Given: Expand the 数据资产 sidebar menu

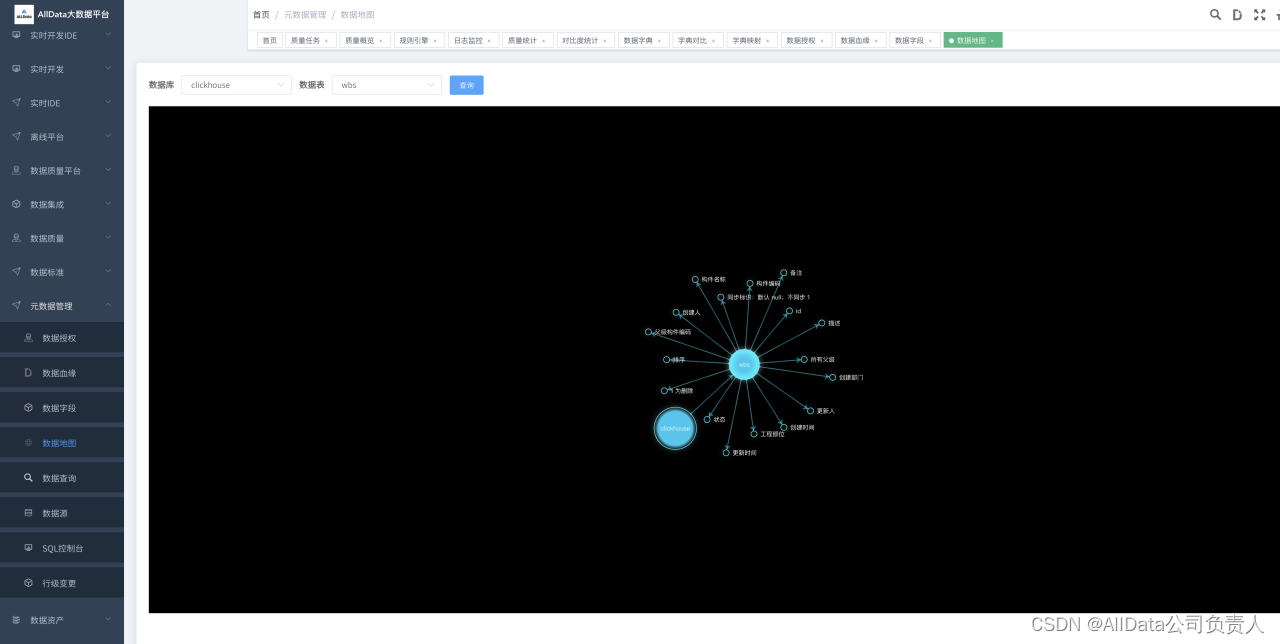Looking at the screenshot, I should click(62, 620).
